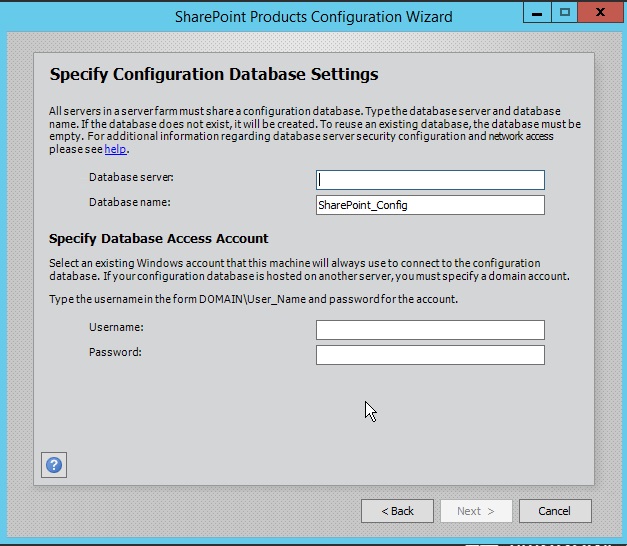Click the "Database server:" label
627x546 pixels.
(x=131, y=178)
